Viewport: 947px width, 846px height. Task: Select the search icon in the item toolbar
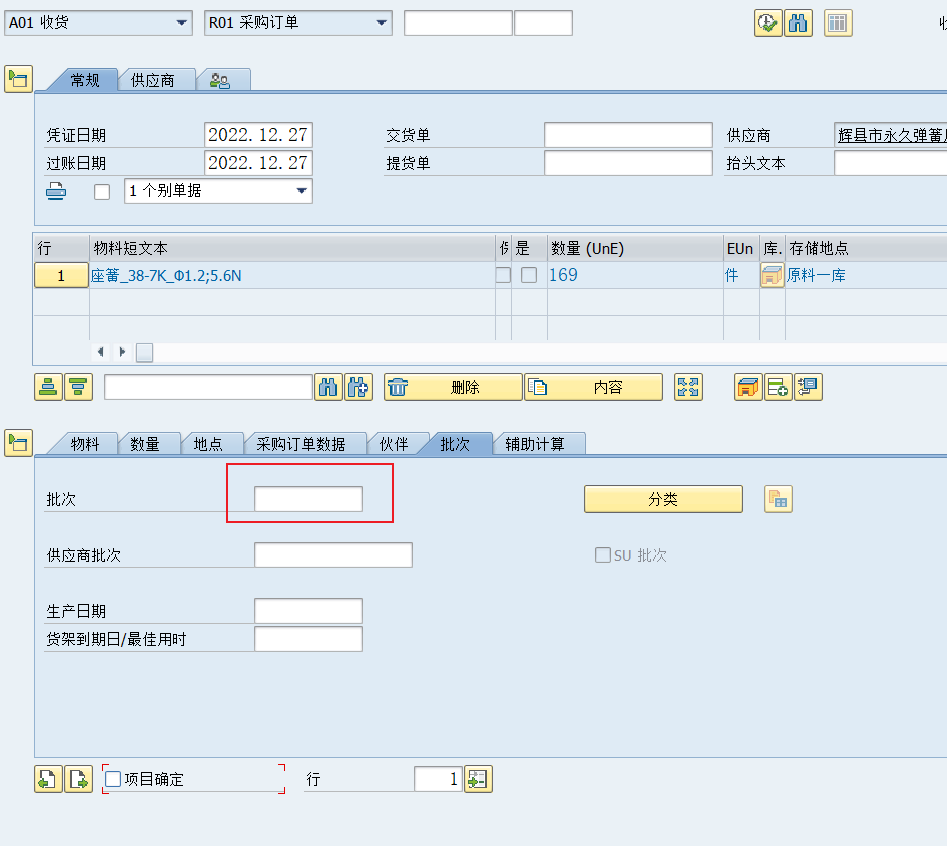[x=328, y=386]
